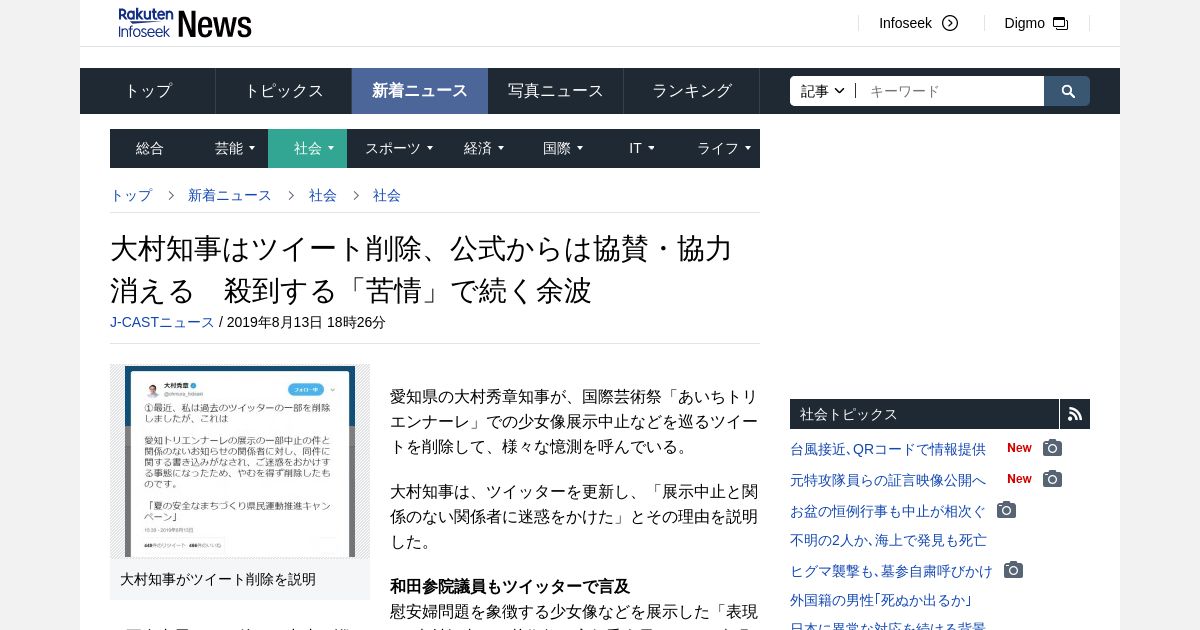Click the last 社会 breadcrumb link
This screenshot has height=630, width=1200.
(x=387, y=195)
